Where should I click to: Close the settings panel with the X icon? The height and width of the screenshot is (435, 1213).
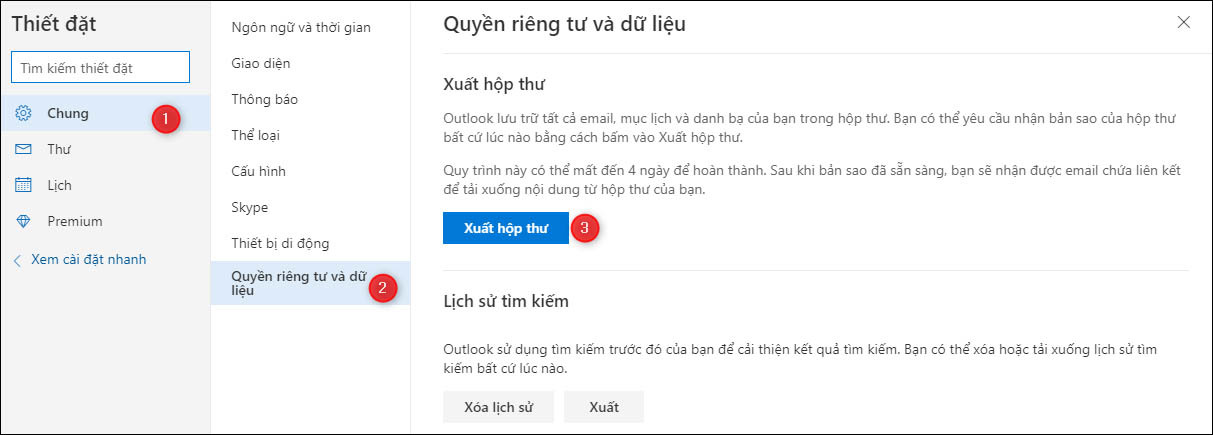pos(1184,22)
